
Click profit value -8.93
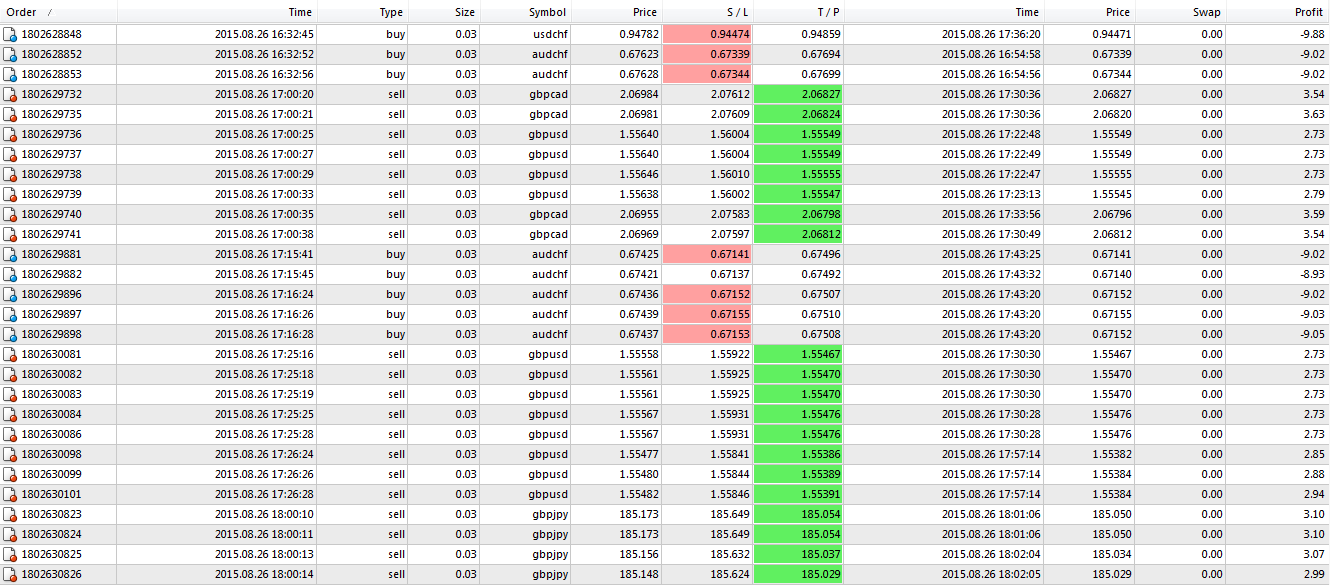click(x=1311, y=274)
